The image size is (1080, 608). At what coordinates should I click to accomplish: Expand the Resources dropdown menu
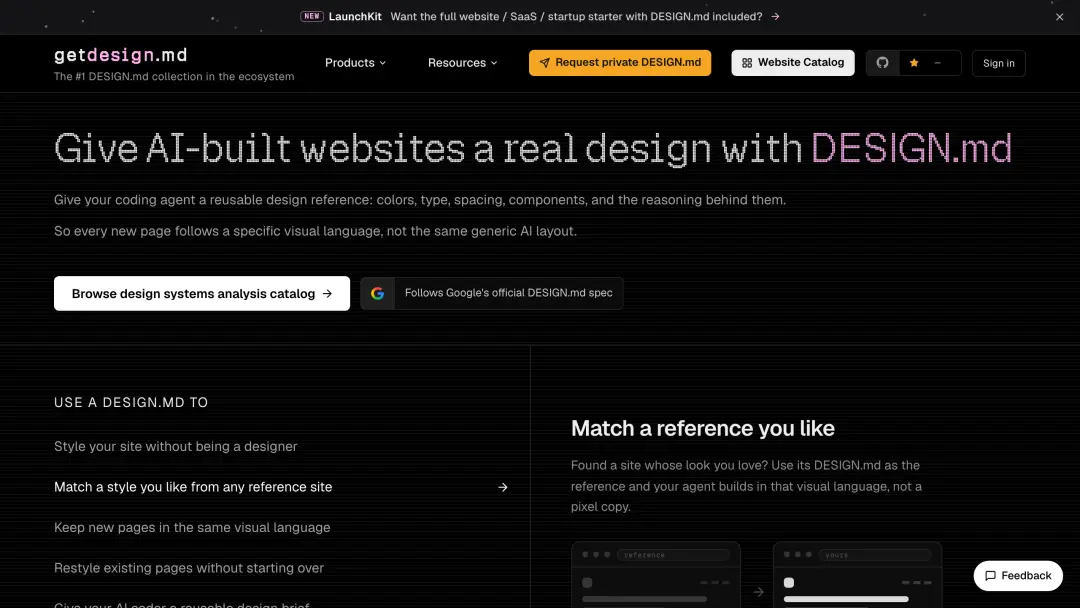pos(462,63)
